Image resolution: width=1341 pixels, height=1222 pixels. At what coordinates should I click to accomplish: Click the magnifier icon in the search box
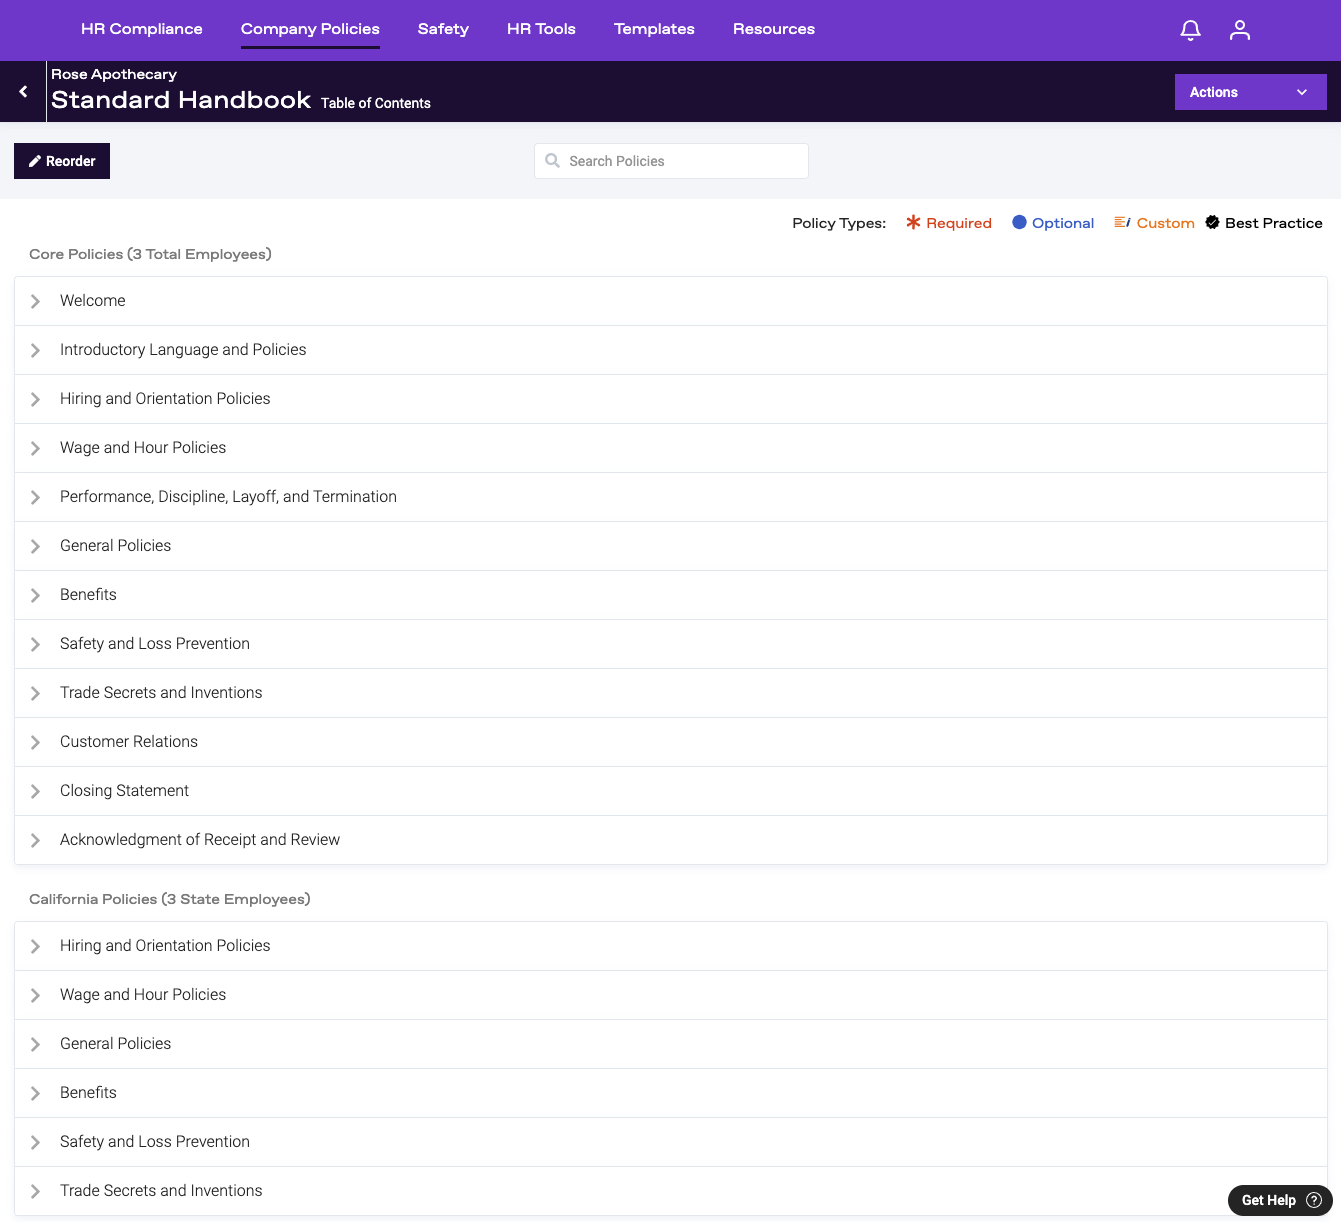tap(552, 161)
